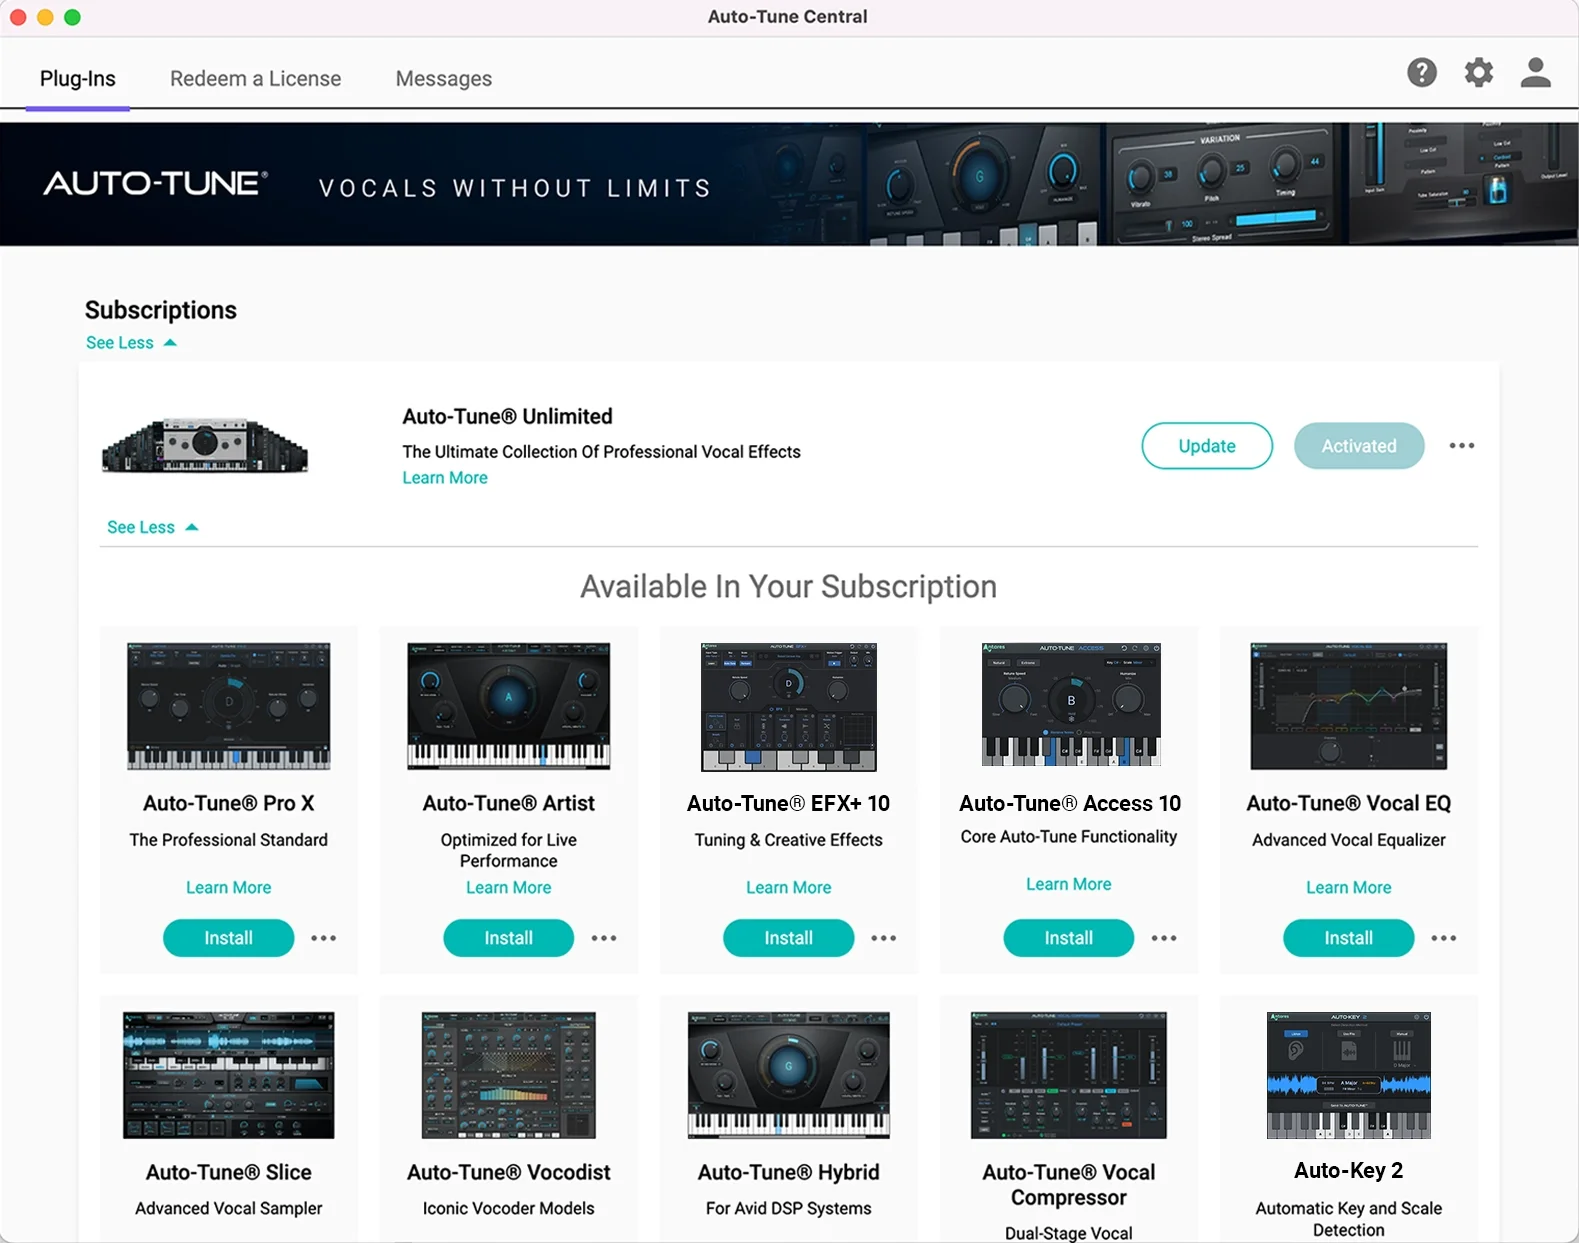Open Learn More under Auto-Tune Vocal EQ
The height and width of the screenshot is (1243, 1579).
click(x=1348, y=888)
